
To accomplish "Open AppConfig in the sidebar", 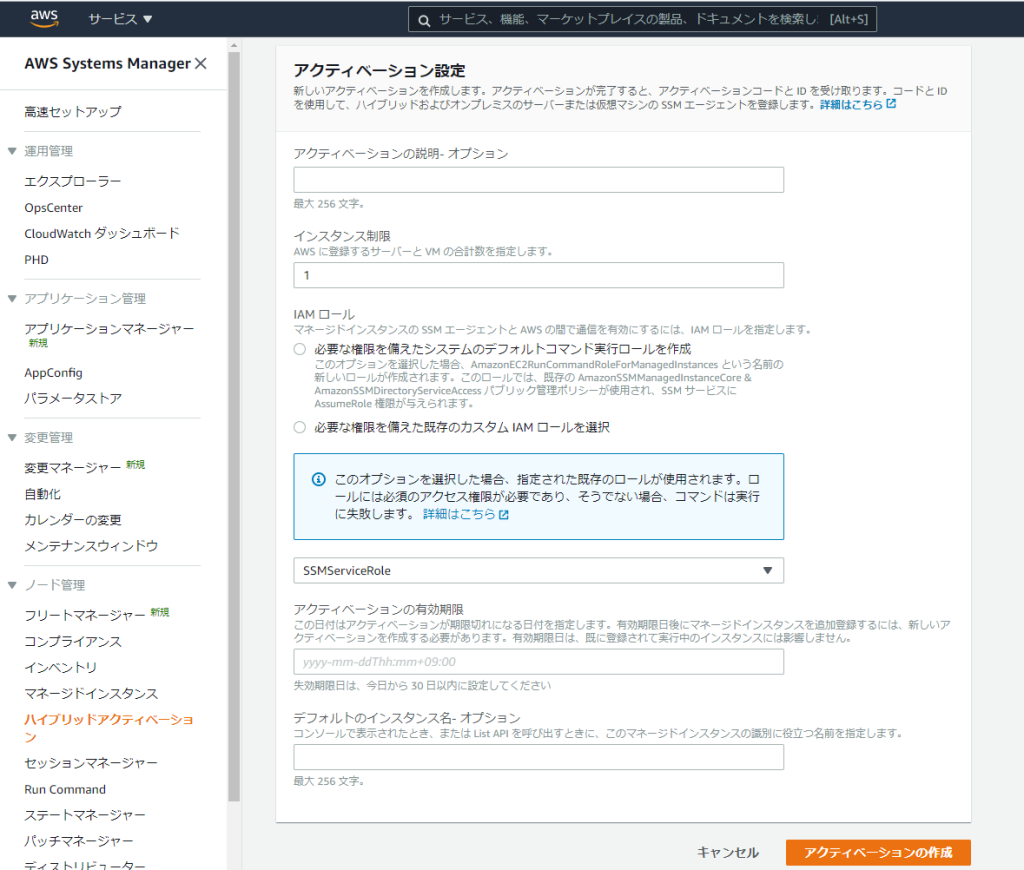I will [54, 373].
